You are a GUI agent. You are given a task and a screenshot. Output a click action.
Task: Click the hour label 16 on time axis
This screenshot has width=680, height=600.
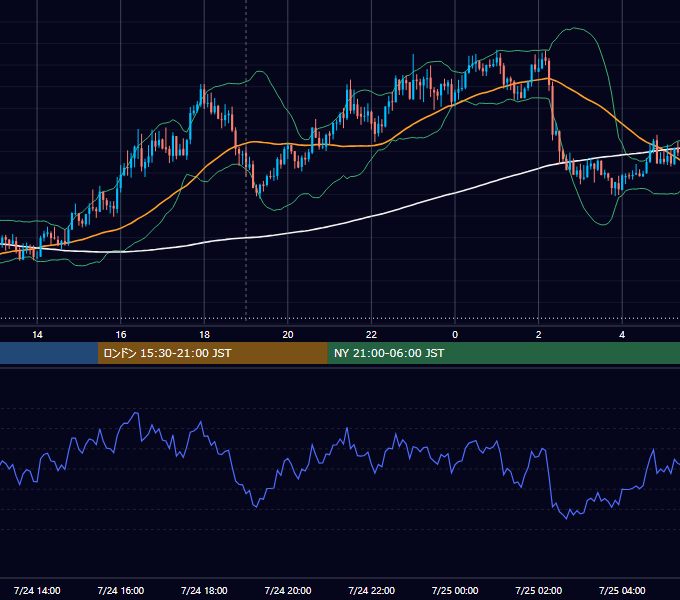tap(121, 335)
